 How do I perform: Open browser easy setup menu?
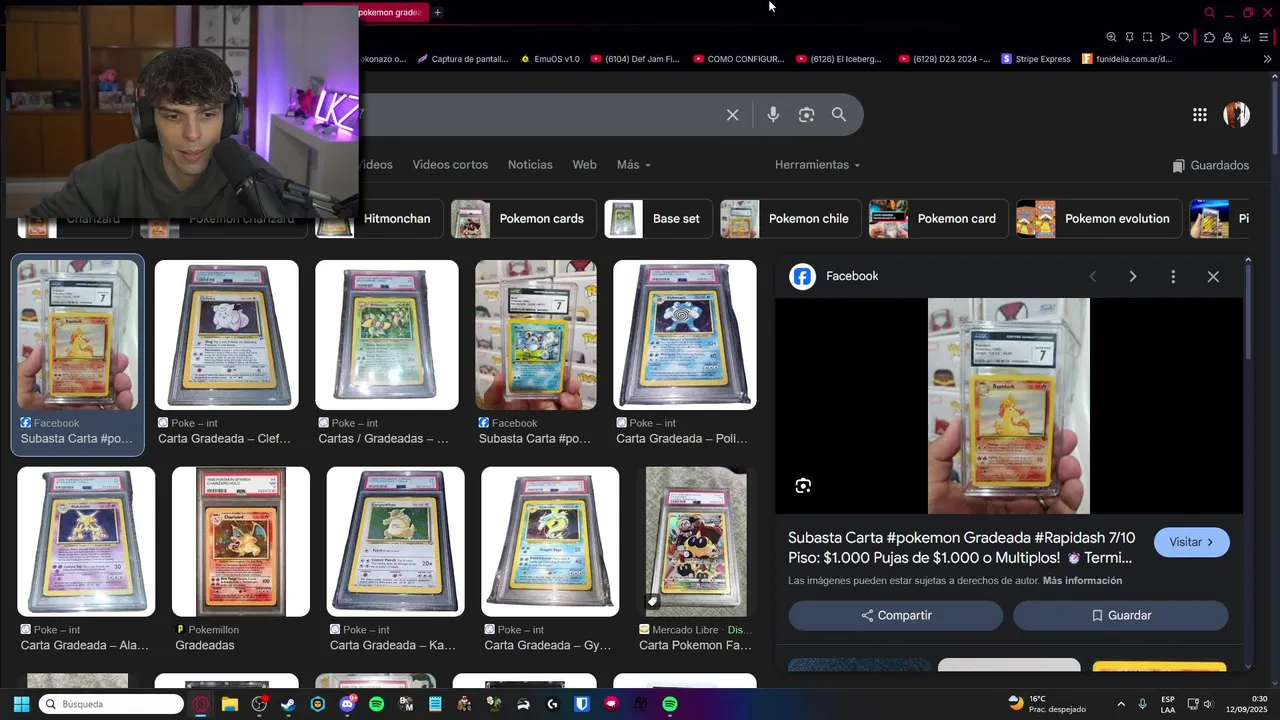click(1263, 37)
